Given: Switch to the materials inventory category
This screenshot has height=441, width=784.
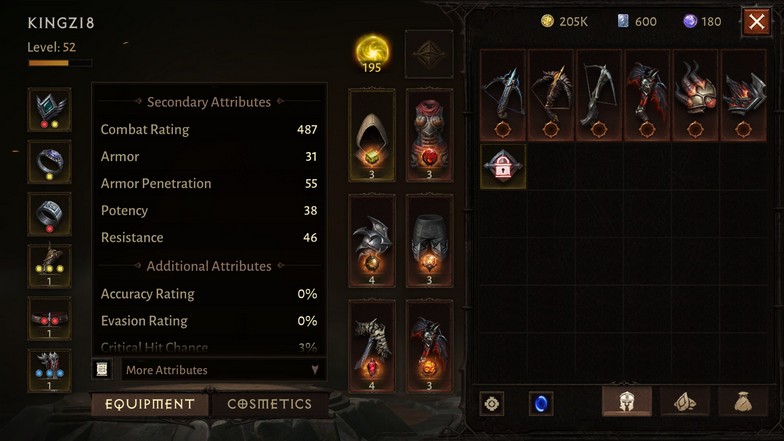Looking at the screenshot, I should pyautogui.click(x=684, y=402).
